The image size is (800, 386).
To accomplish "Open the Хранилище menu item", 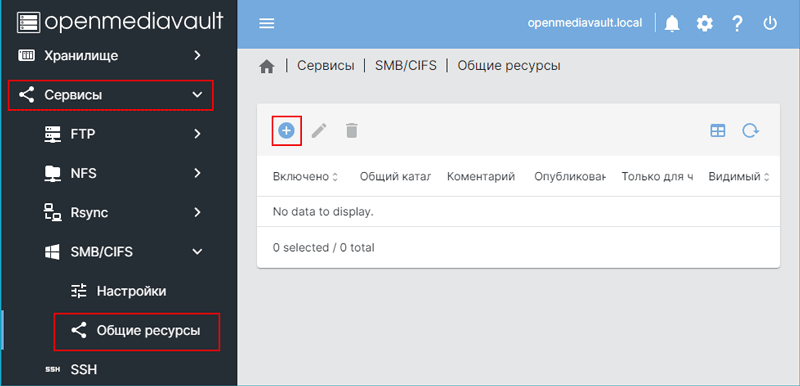I will point(118,55).
